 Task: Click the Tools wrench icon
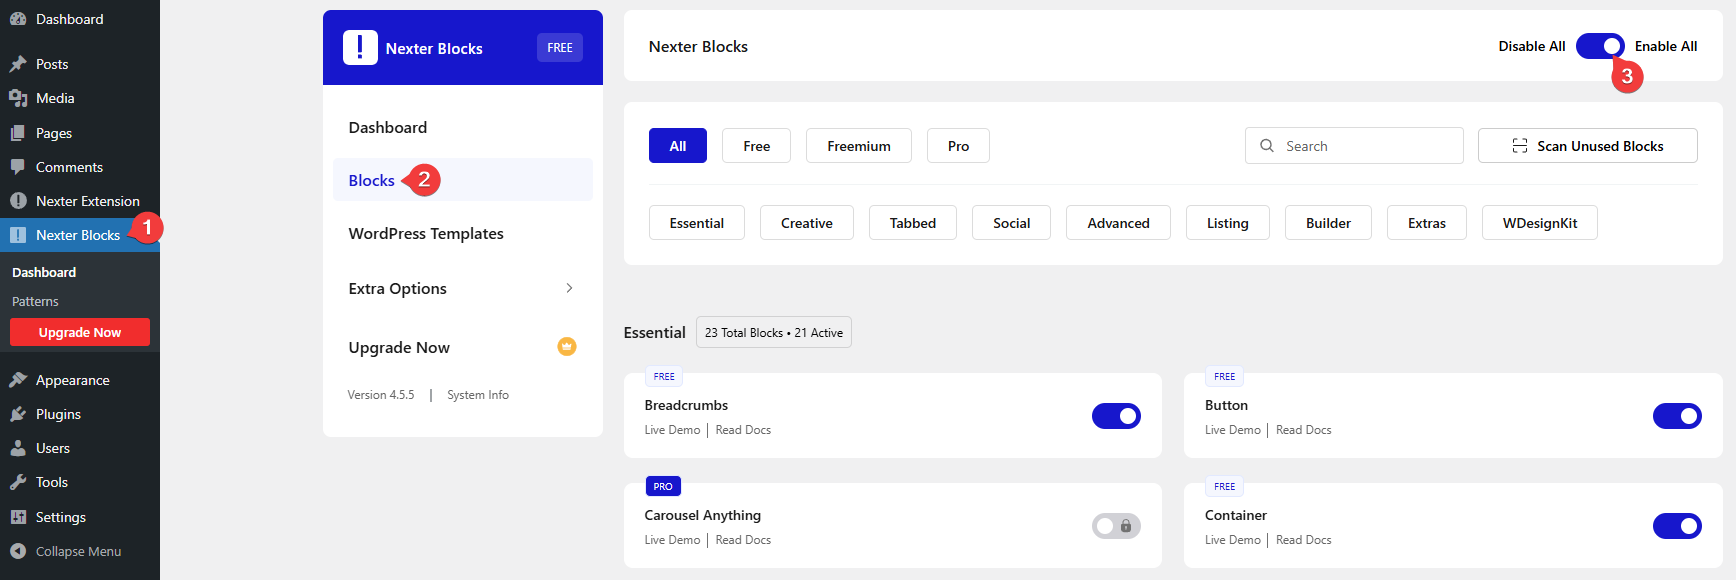pos(18,482)
